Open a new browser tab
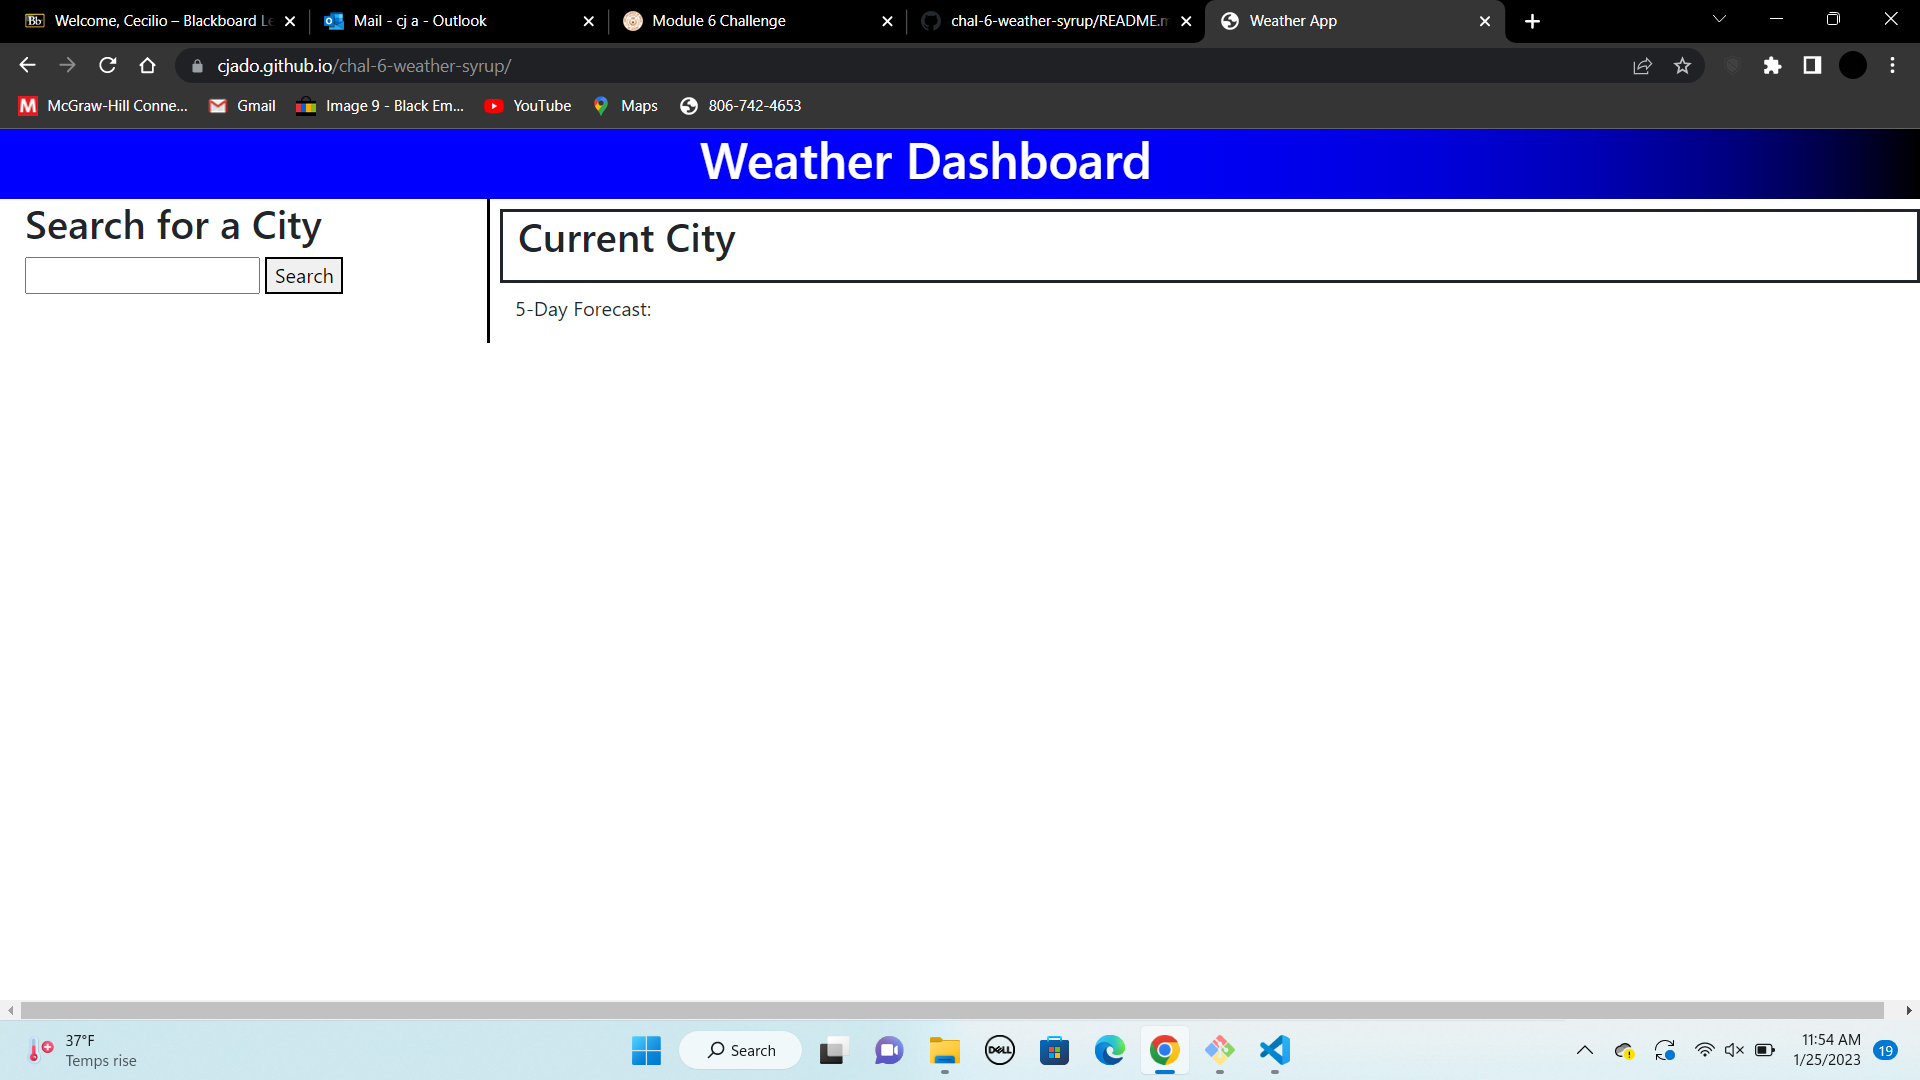The image size is (1920, 1080). [1532, 21]
